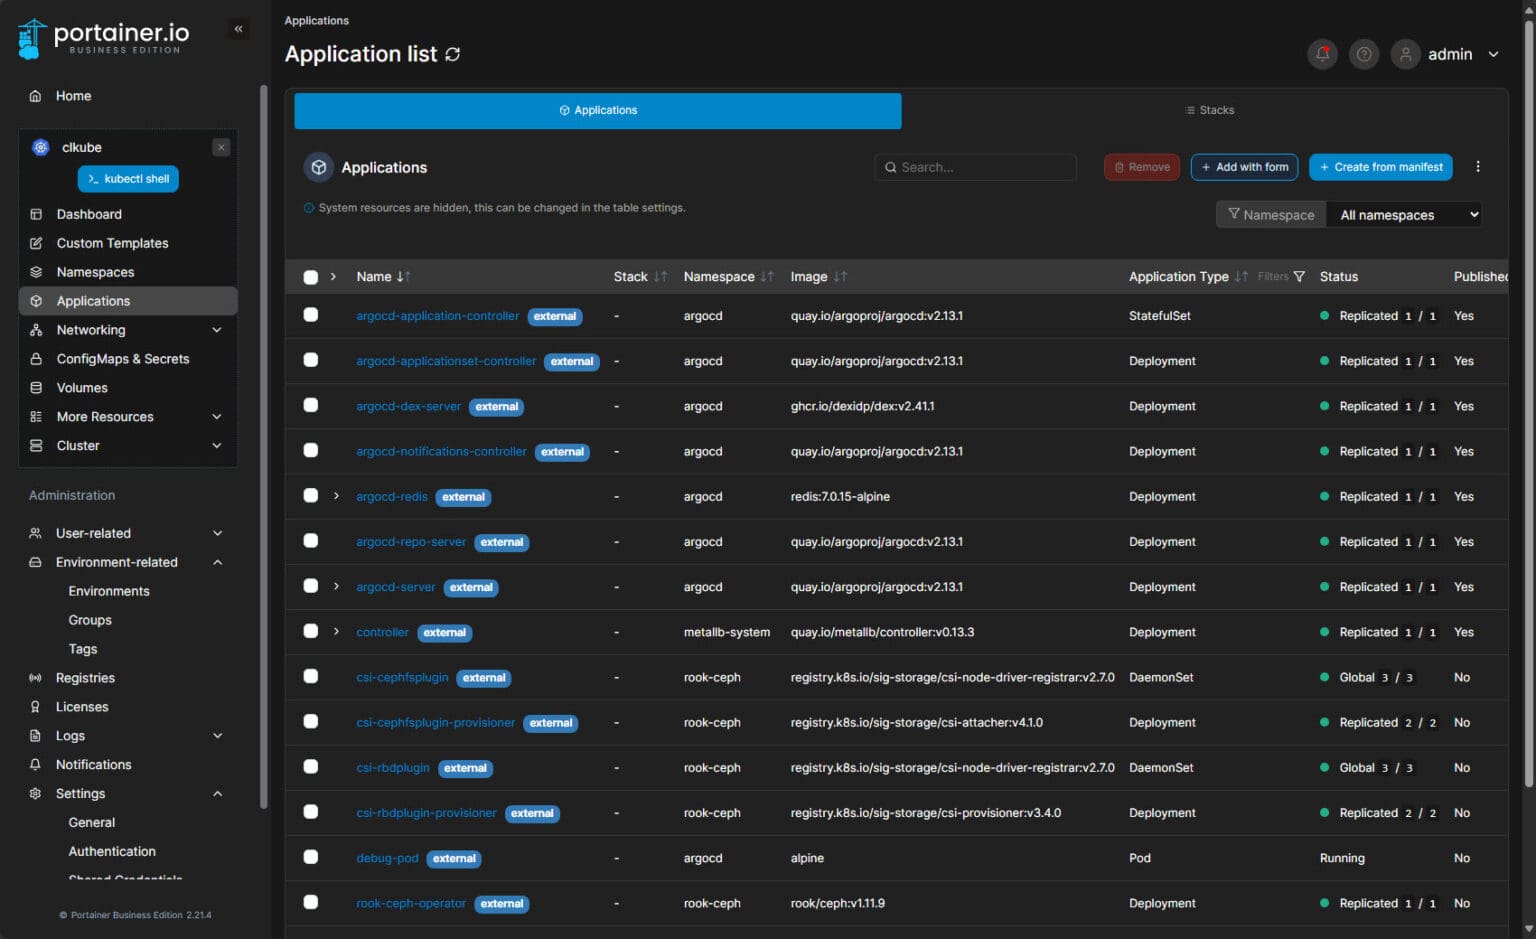Expand the argocd-redis row
Viewport: 1536px width, 939px height.
click(x=335, y=495)
